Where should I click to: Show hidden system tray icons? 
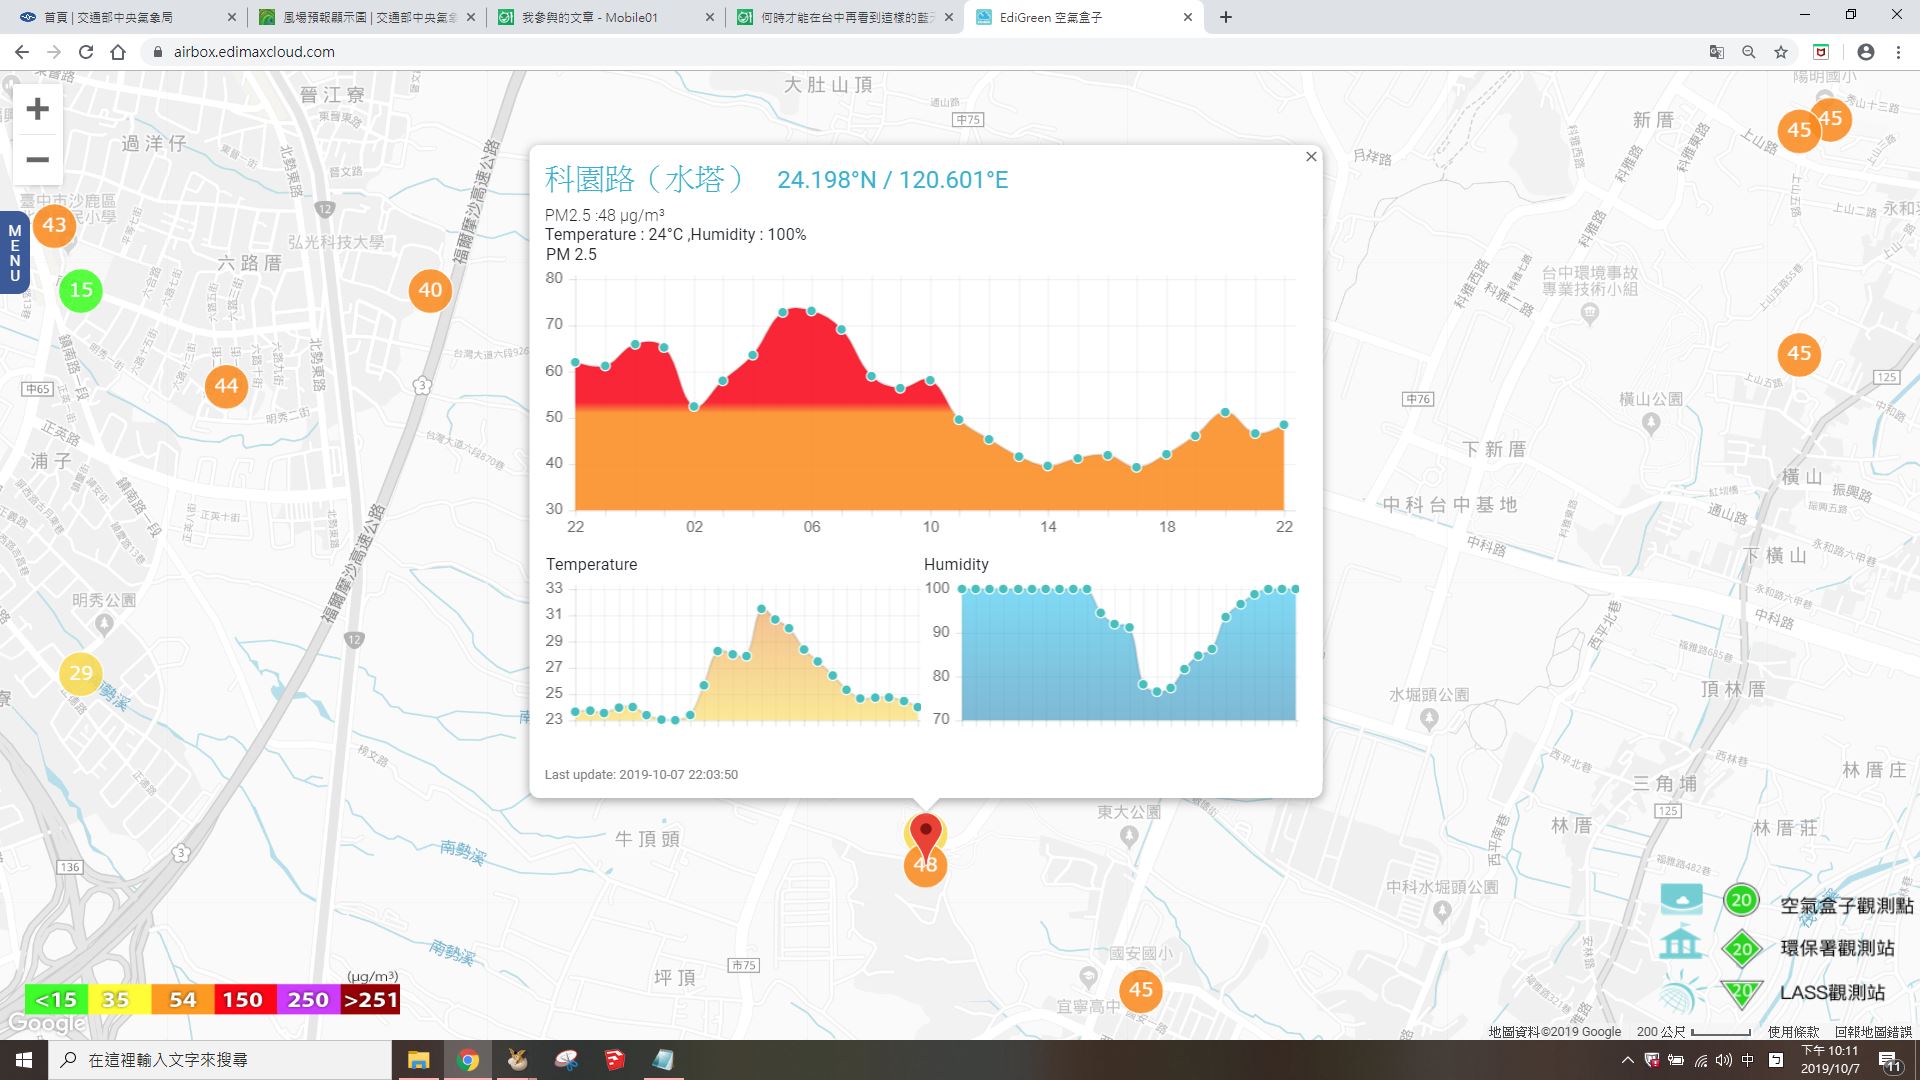(x=1627, y=1060)
